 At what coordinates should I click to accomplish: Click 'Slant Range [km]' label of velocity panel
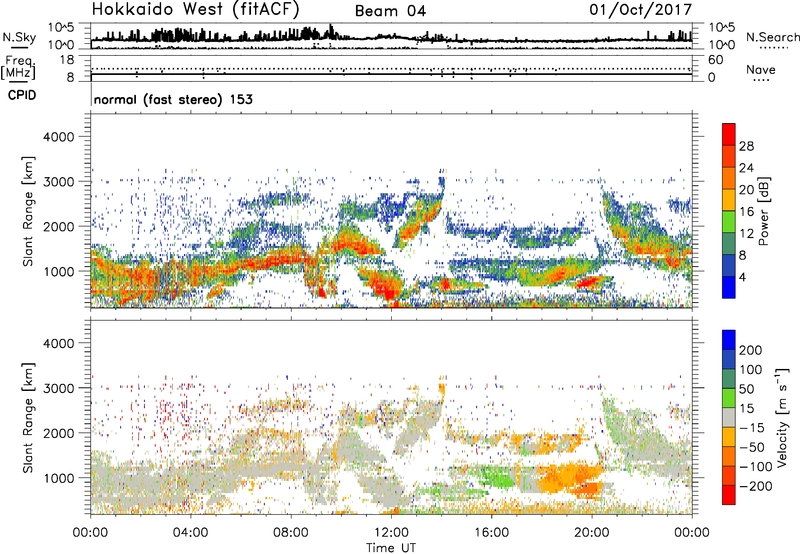coord(28,417)
